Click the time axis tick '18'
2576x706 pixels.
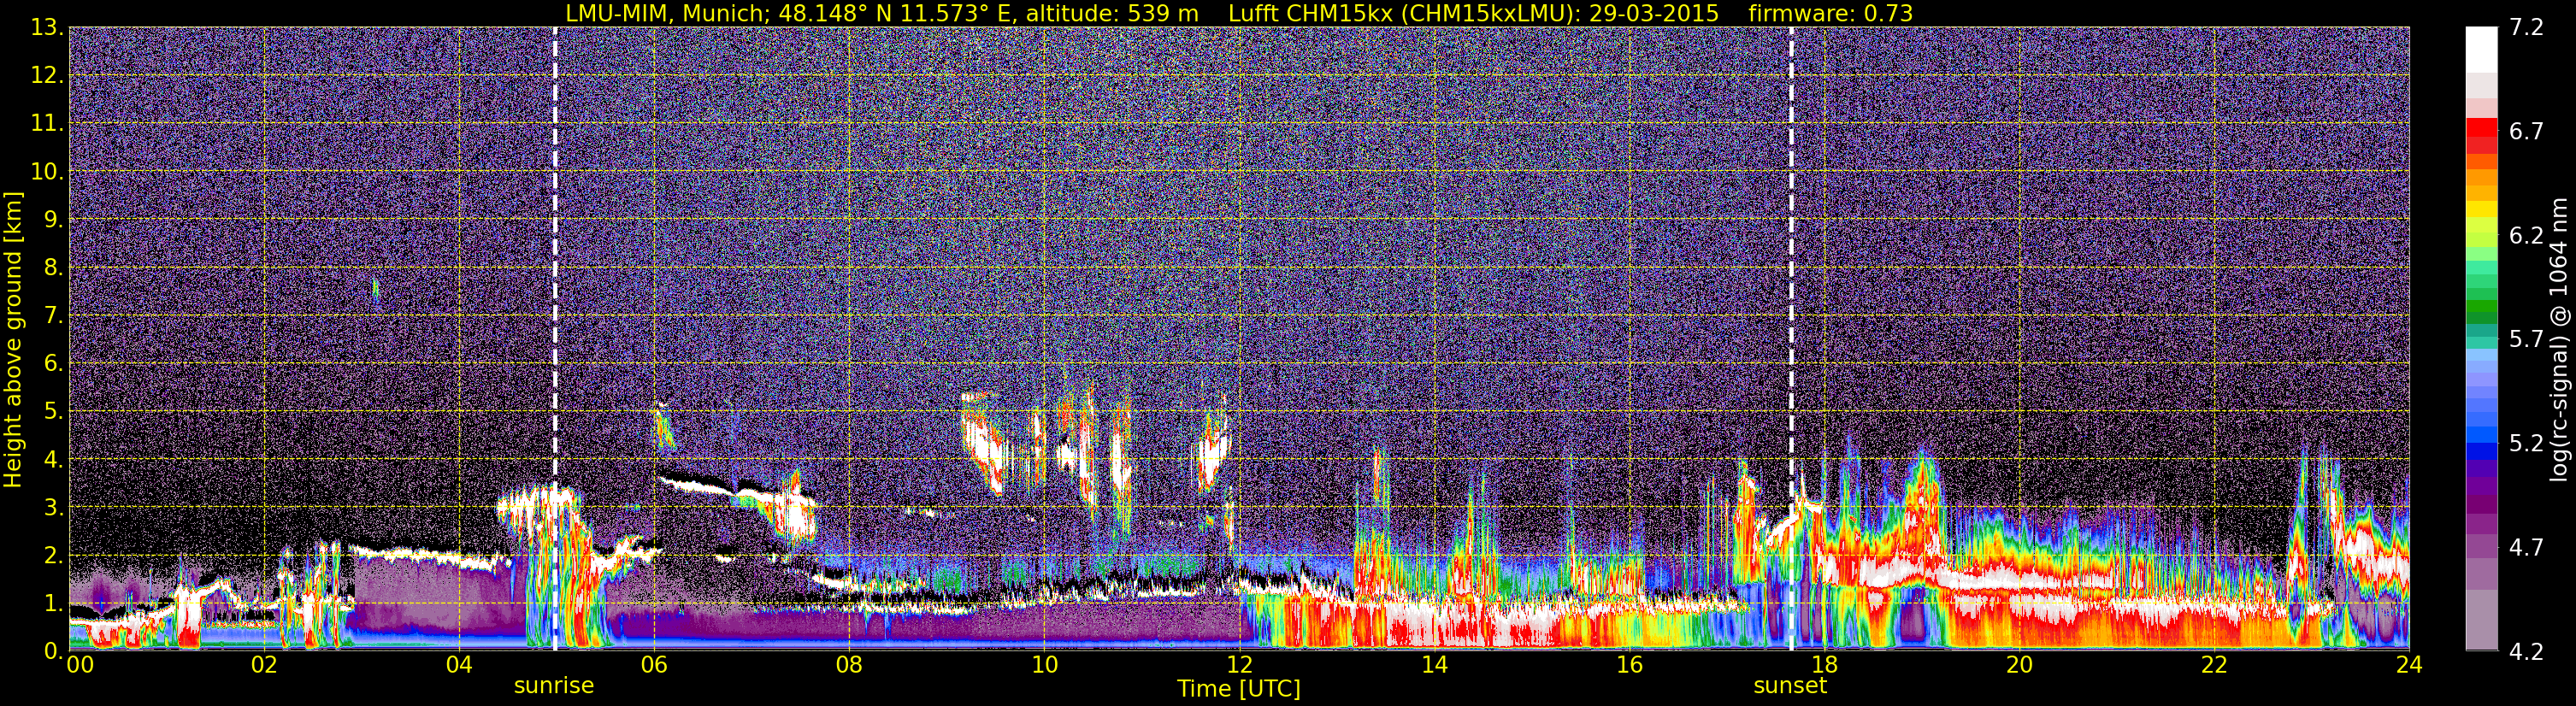(1824, 665)
